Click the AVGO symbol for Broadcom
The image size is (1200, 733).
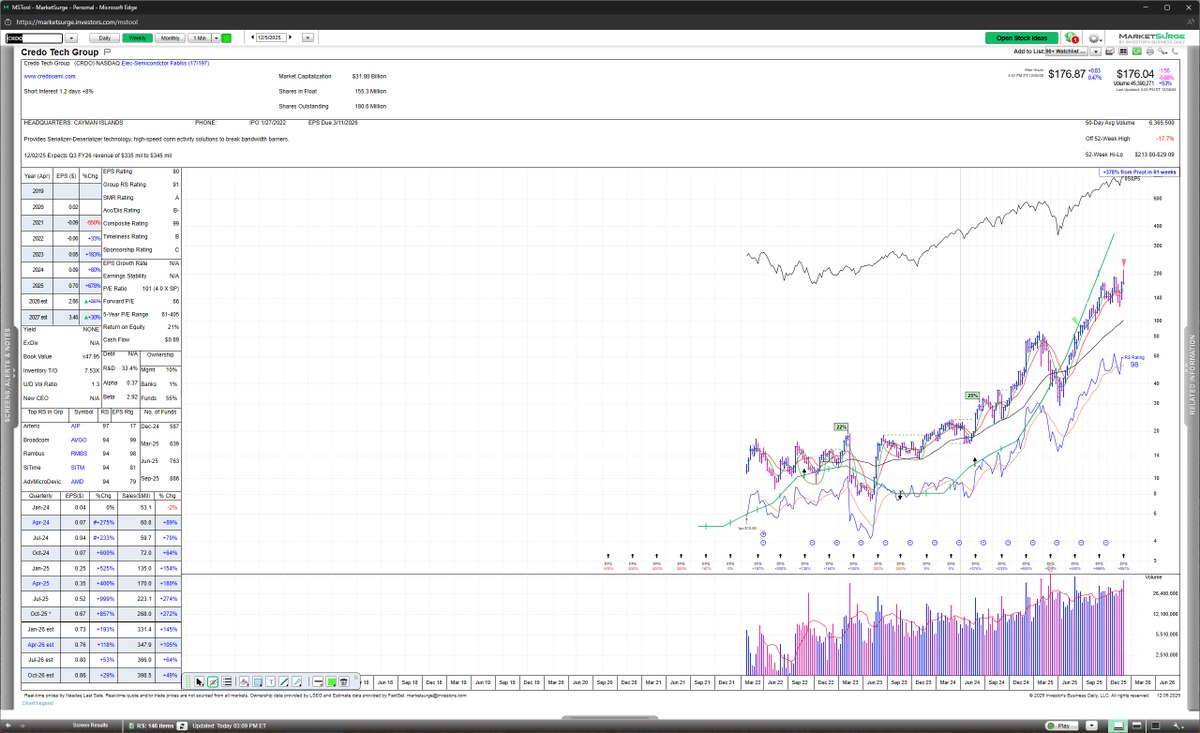click(x=78, y=439)
